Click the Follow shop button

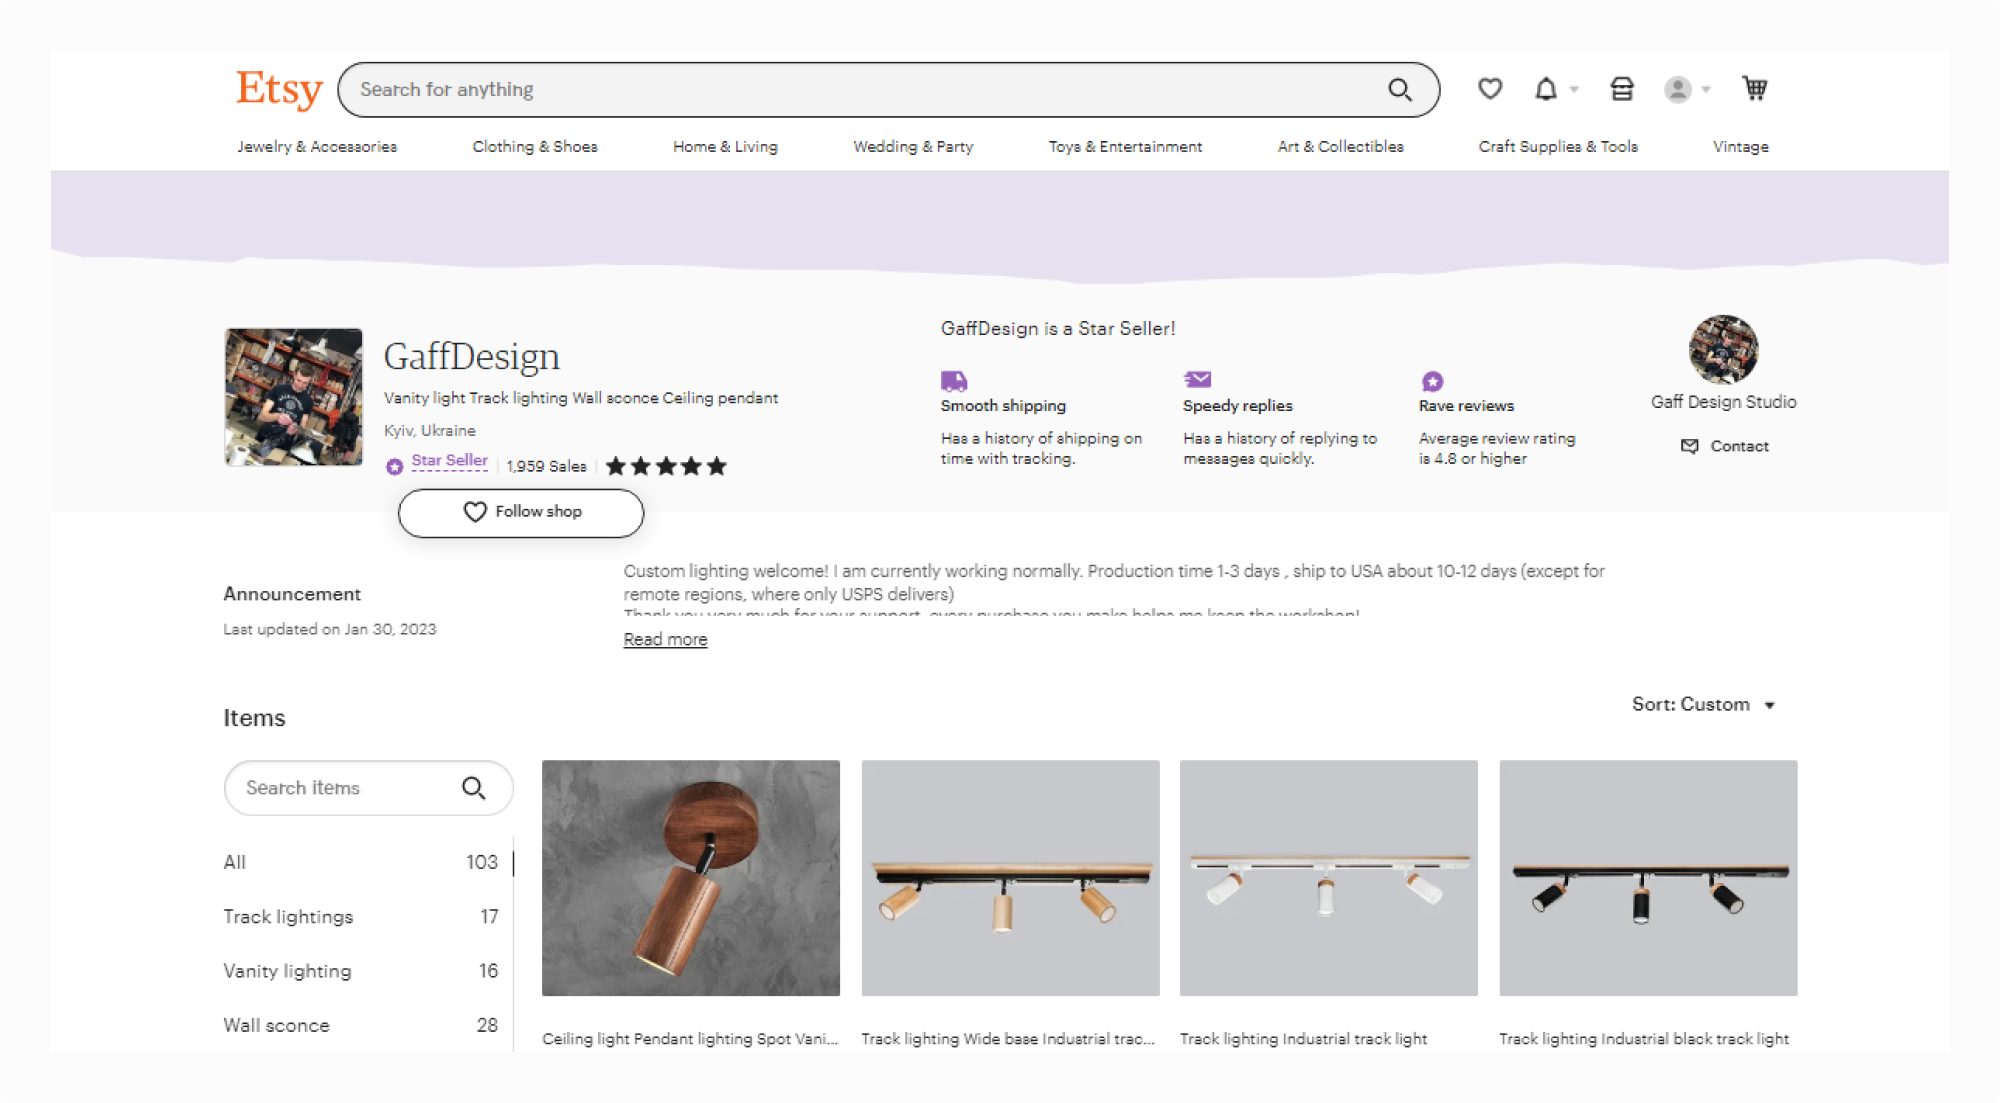(x=521, y=512)
